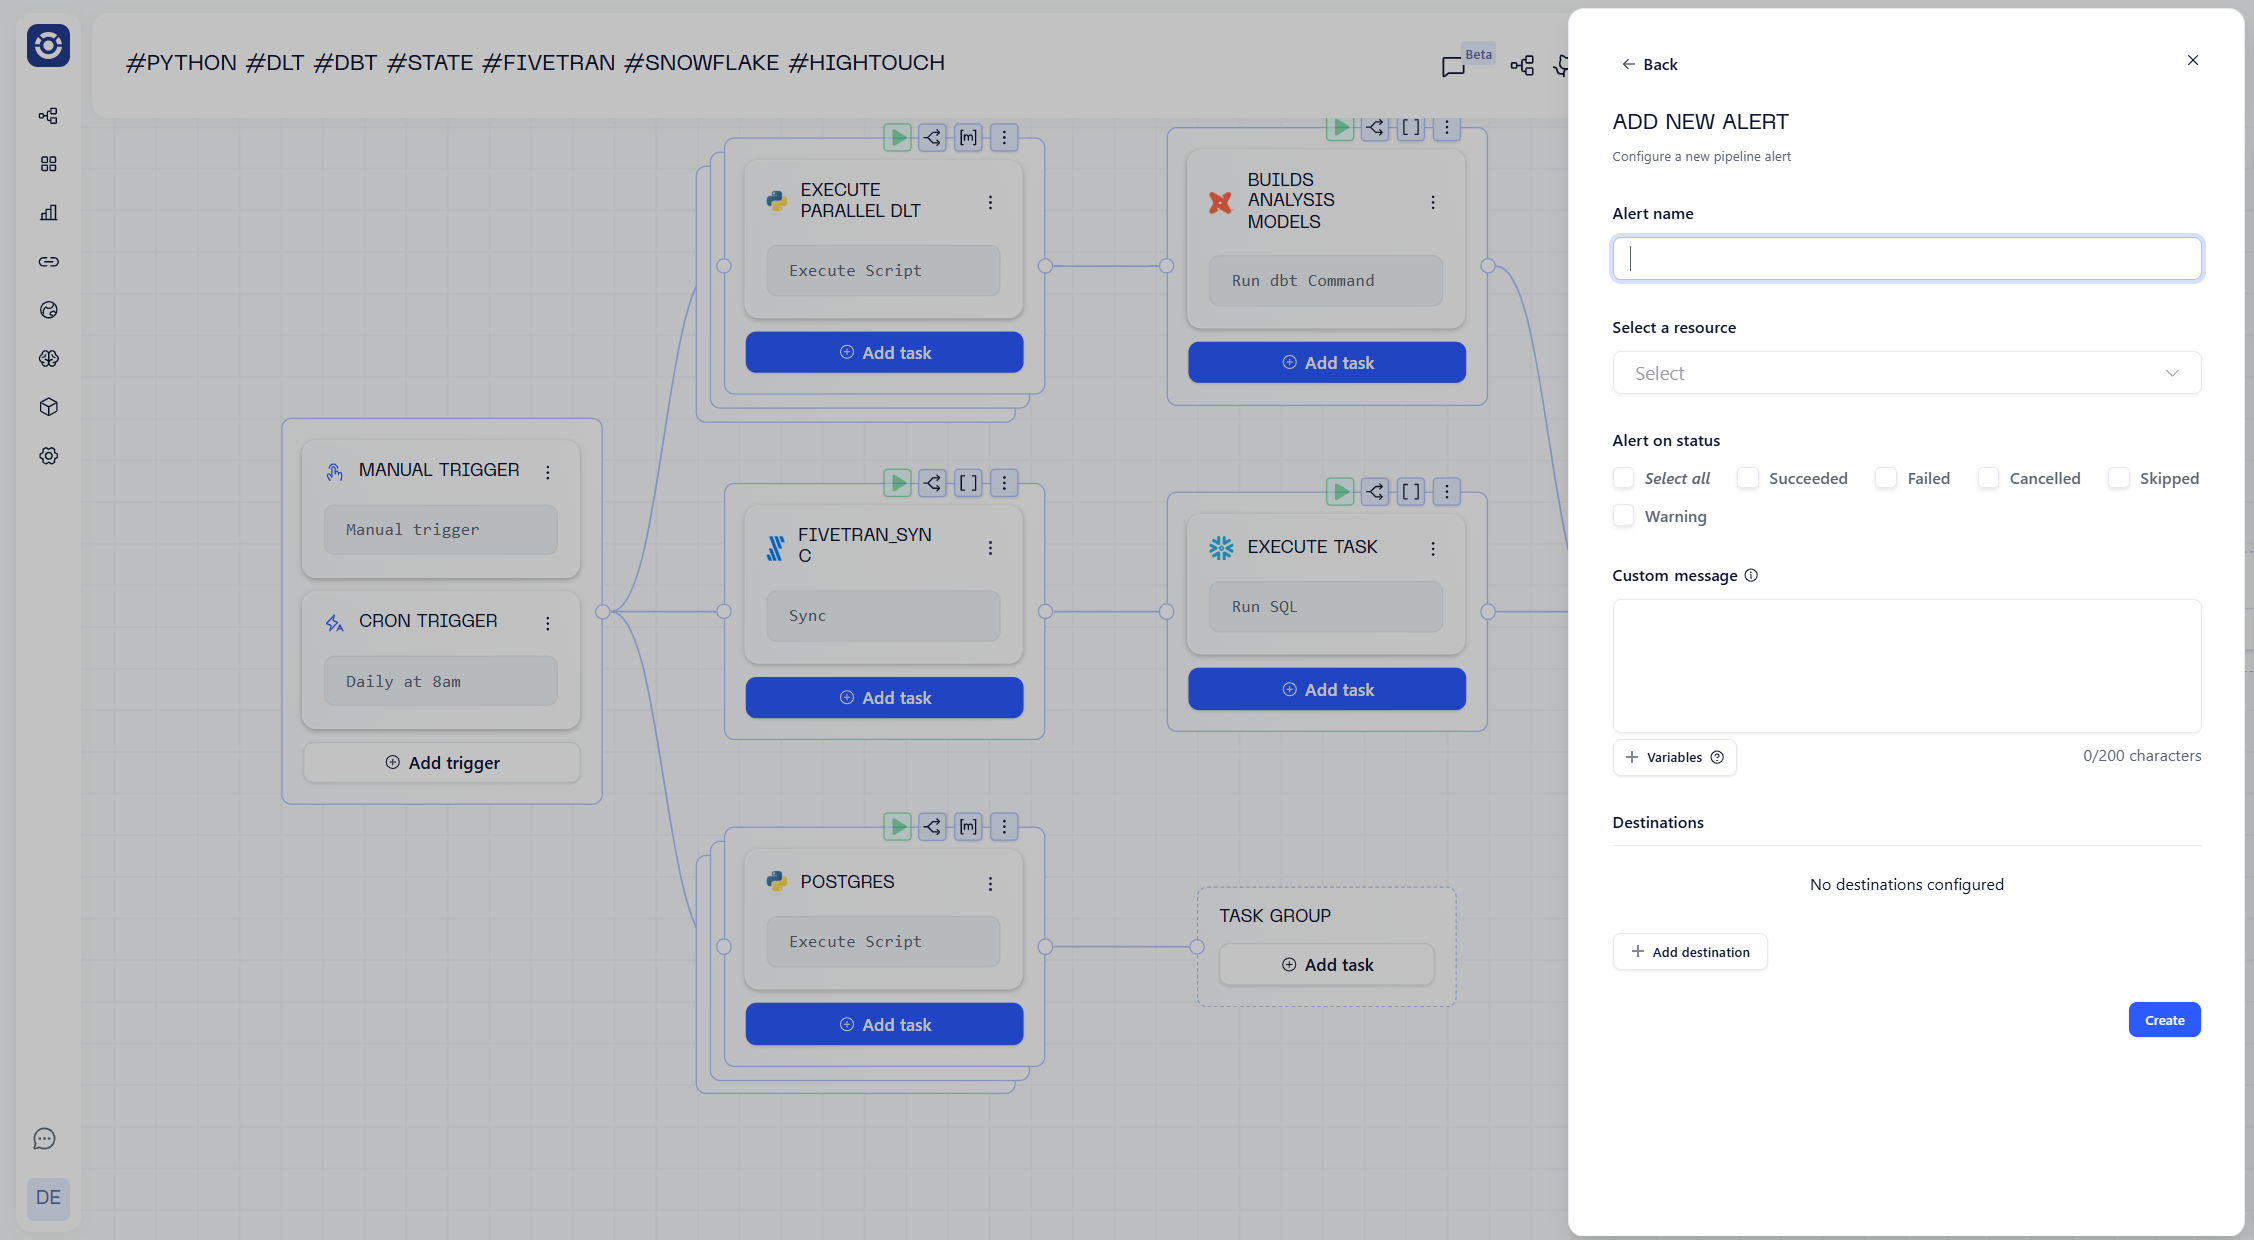
Task: Open three-dot menu on EXECUTE TASK card
Action: pos(1433,549)
